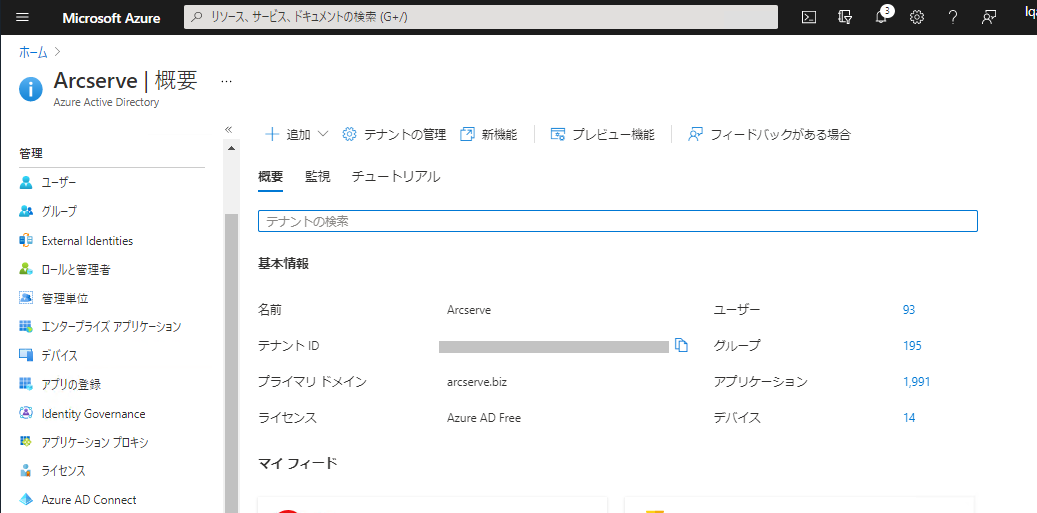Click the Arcserve overview info icon

pos(31,89)
